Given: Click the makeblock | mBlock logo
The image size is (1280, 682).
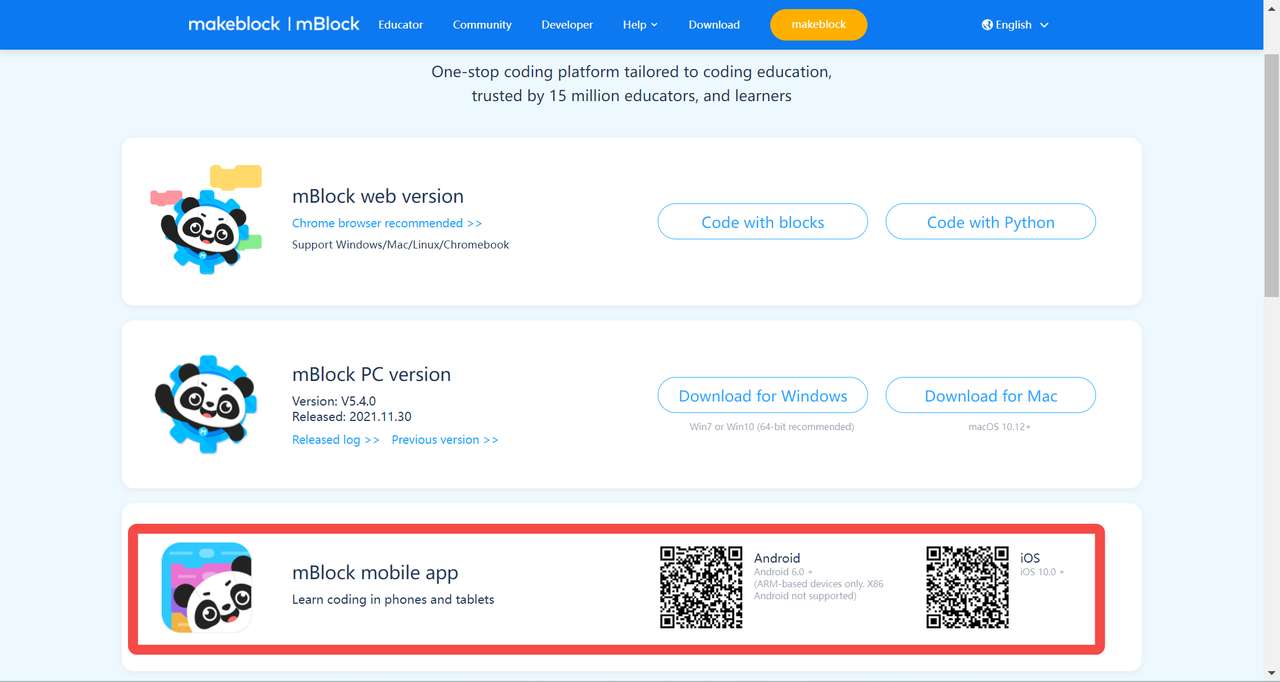Looking at the screenshot, I should [273, 24].
